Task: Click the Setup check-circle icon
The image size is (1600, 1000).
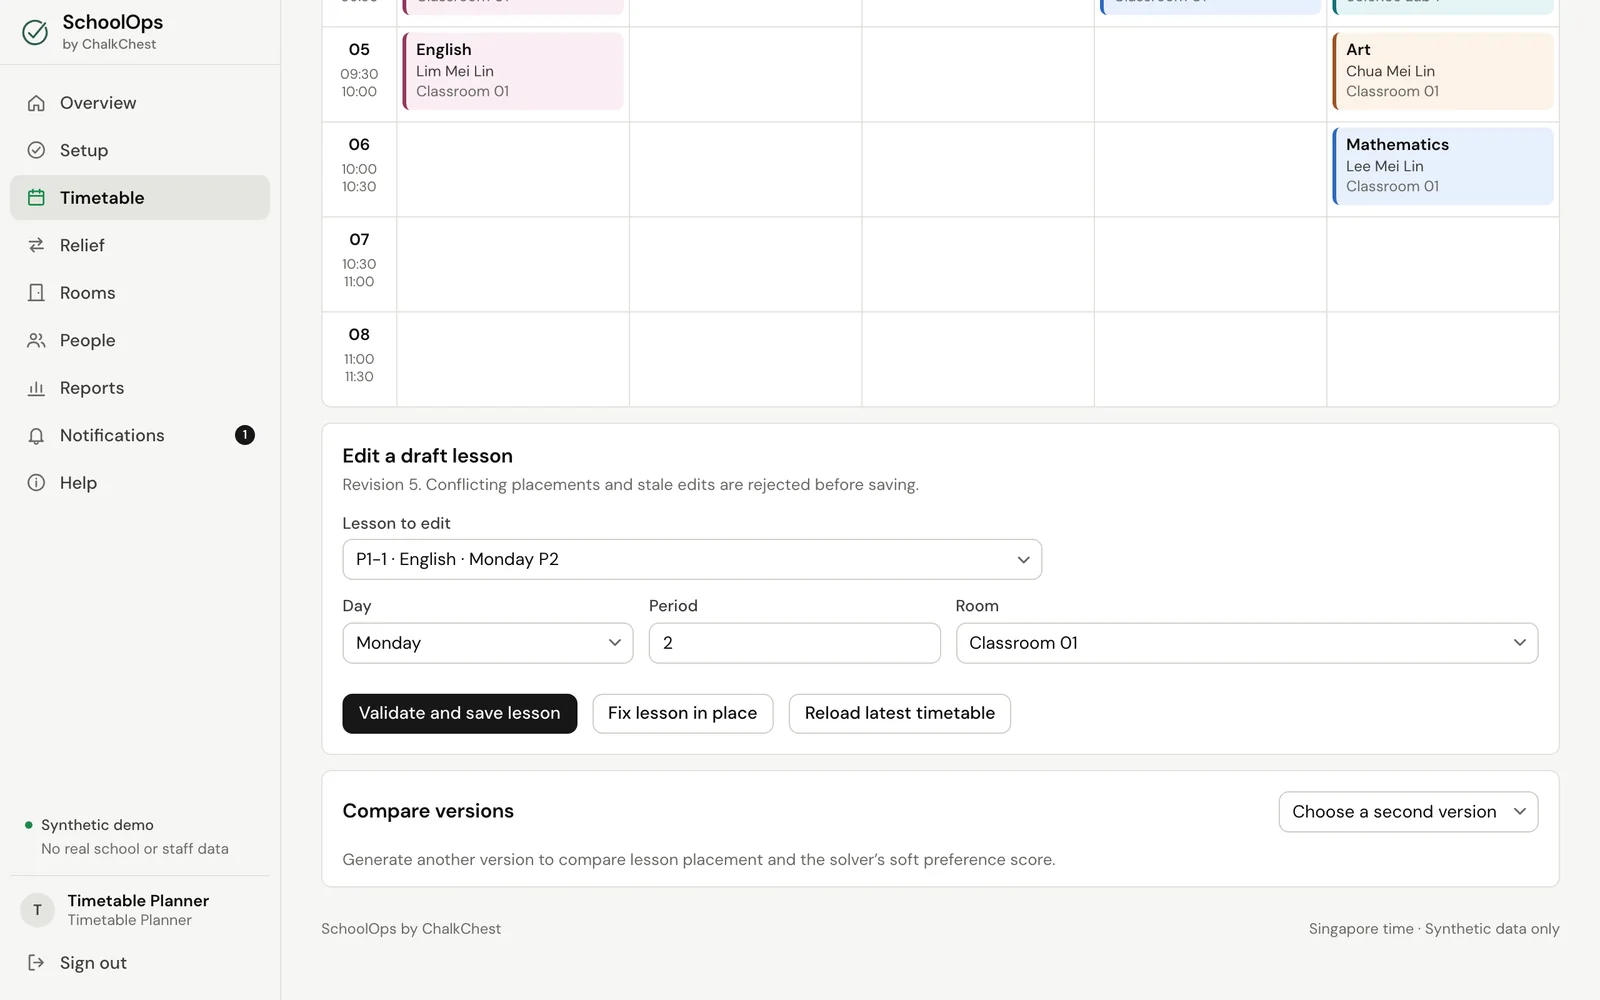Action: coord(36,150)
